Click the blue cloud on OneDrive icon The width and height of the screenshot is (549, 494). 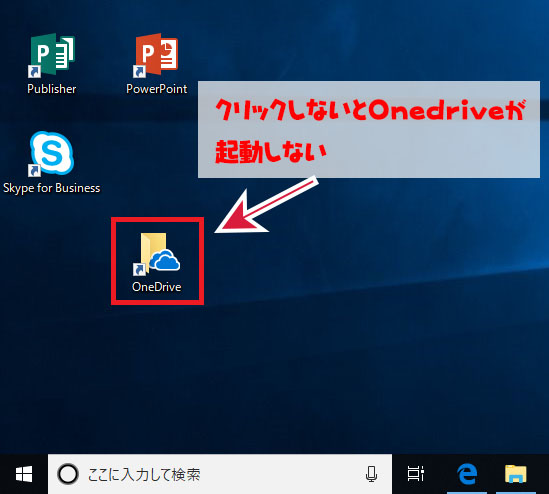165,260
